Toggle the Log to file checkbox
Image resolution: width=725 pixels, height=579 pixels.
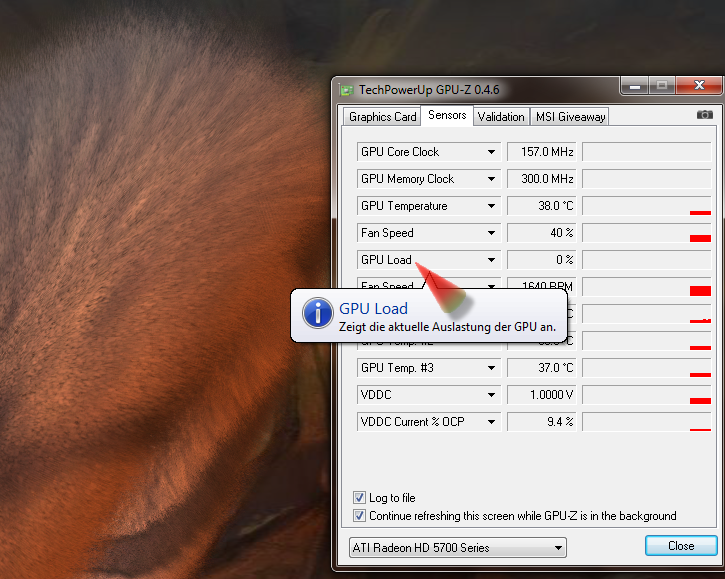tap(359, 498)
